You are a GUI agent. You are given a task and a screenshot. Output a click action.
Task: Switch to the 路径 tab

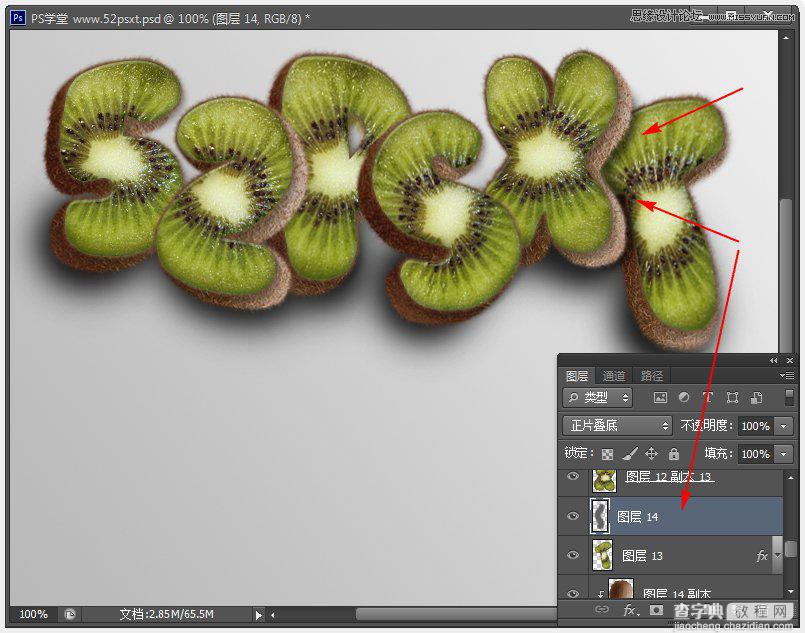point(651,376)
